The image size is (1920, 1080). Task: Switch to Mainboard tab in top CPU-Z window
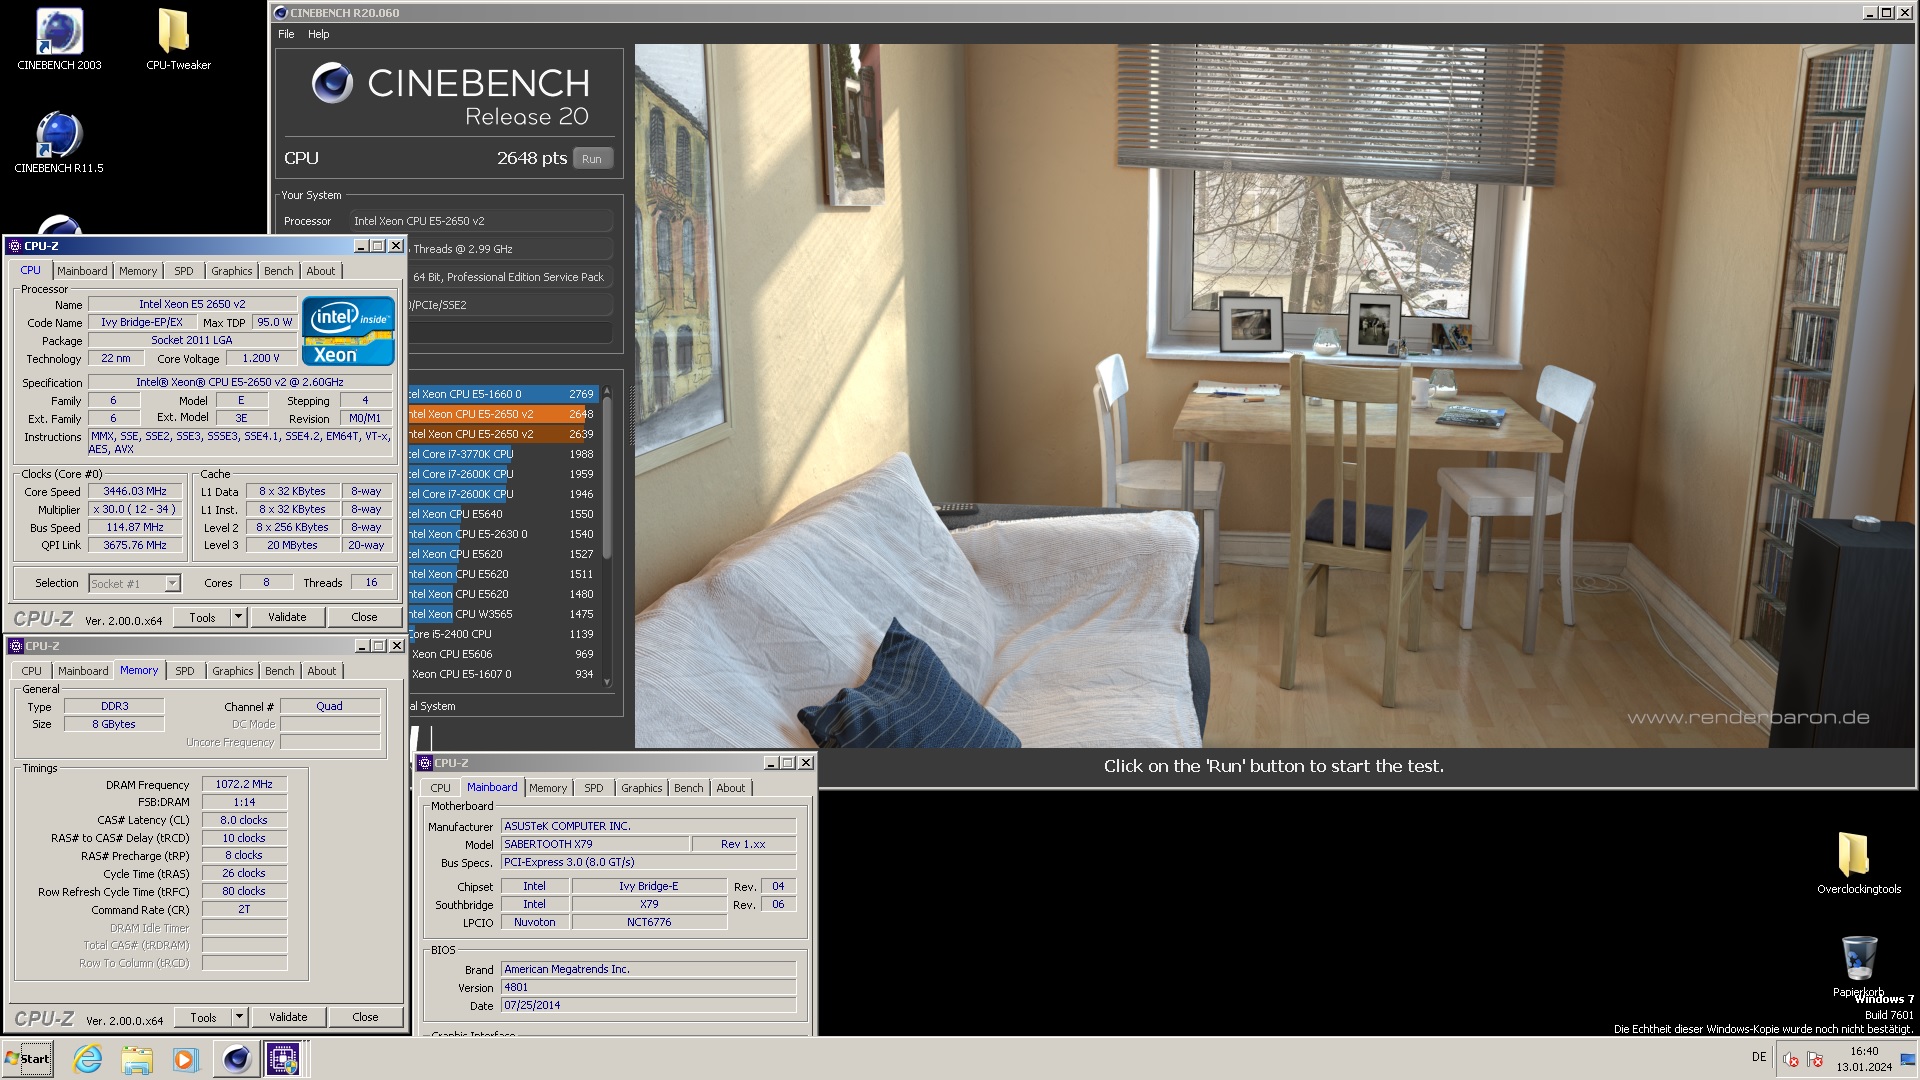tap(82, 271)
